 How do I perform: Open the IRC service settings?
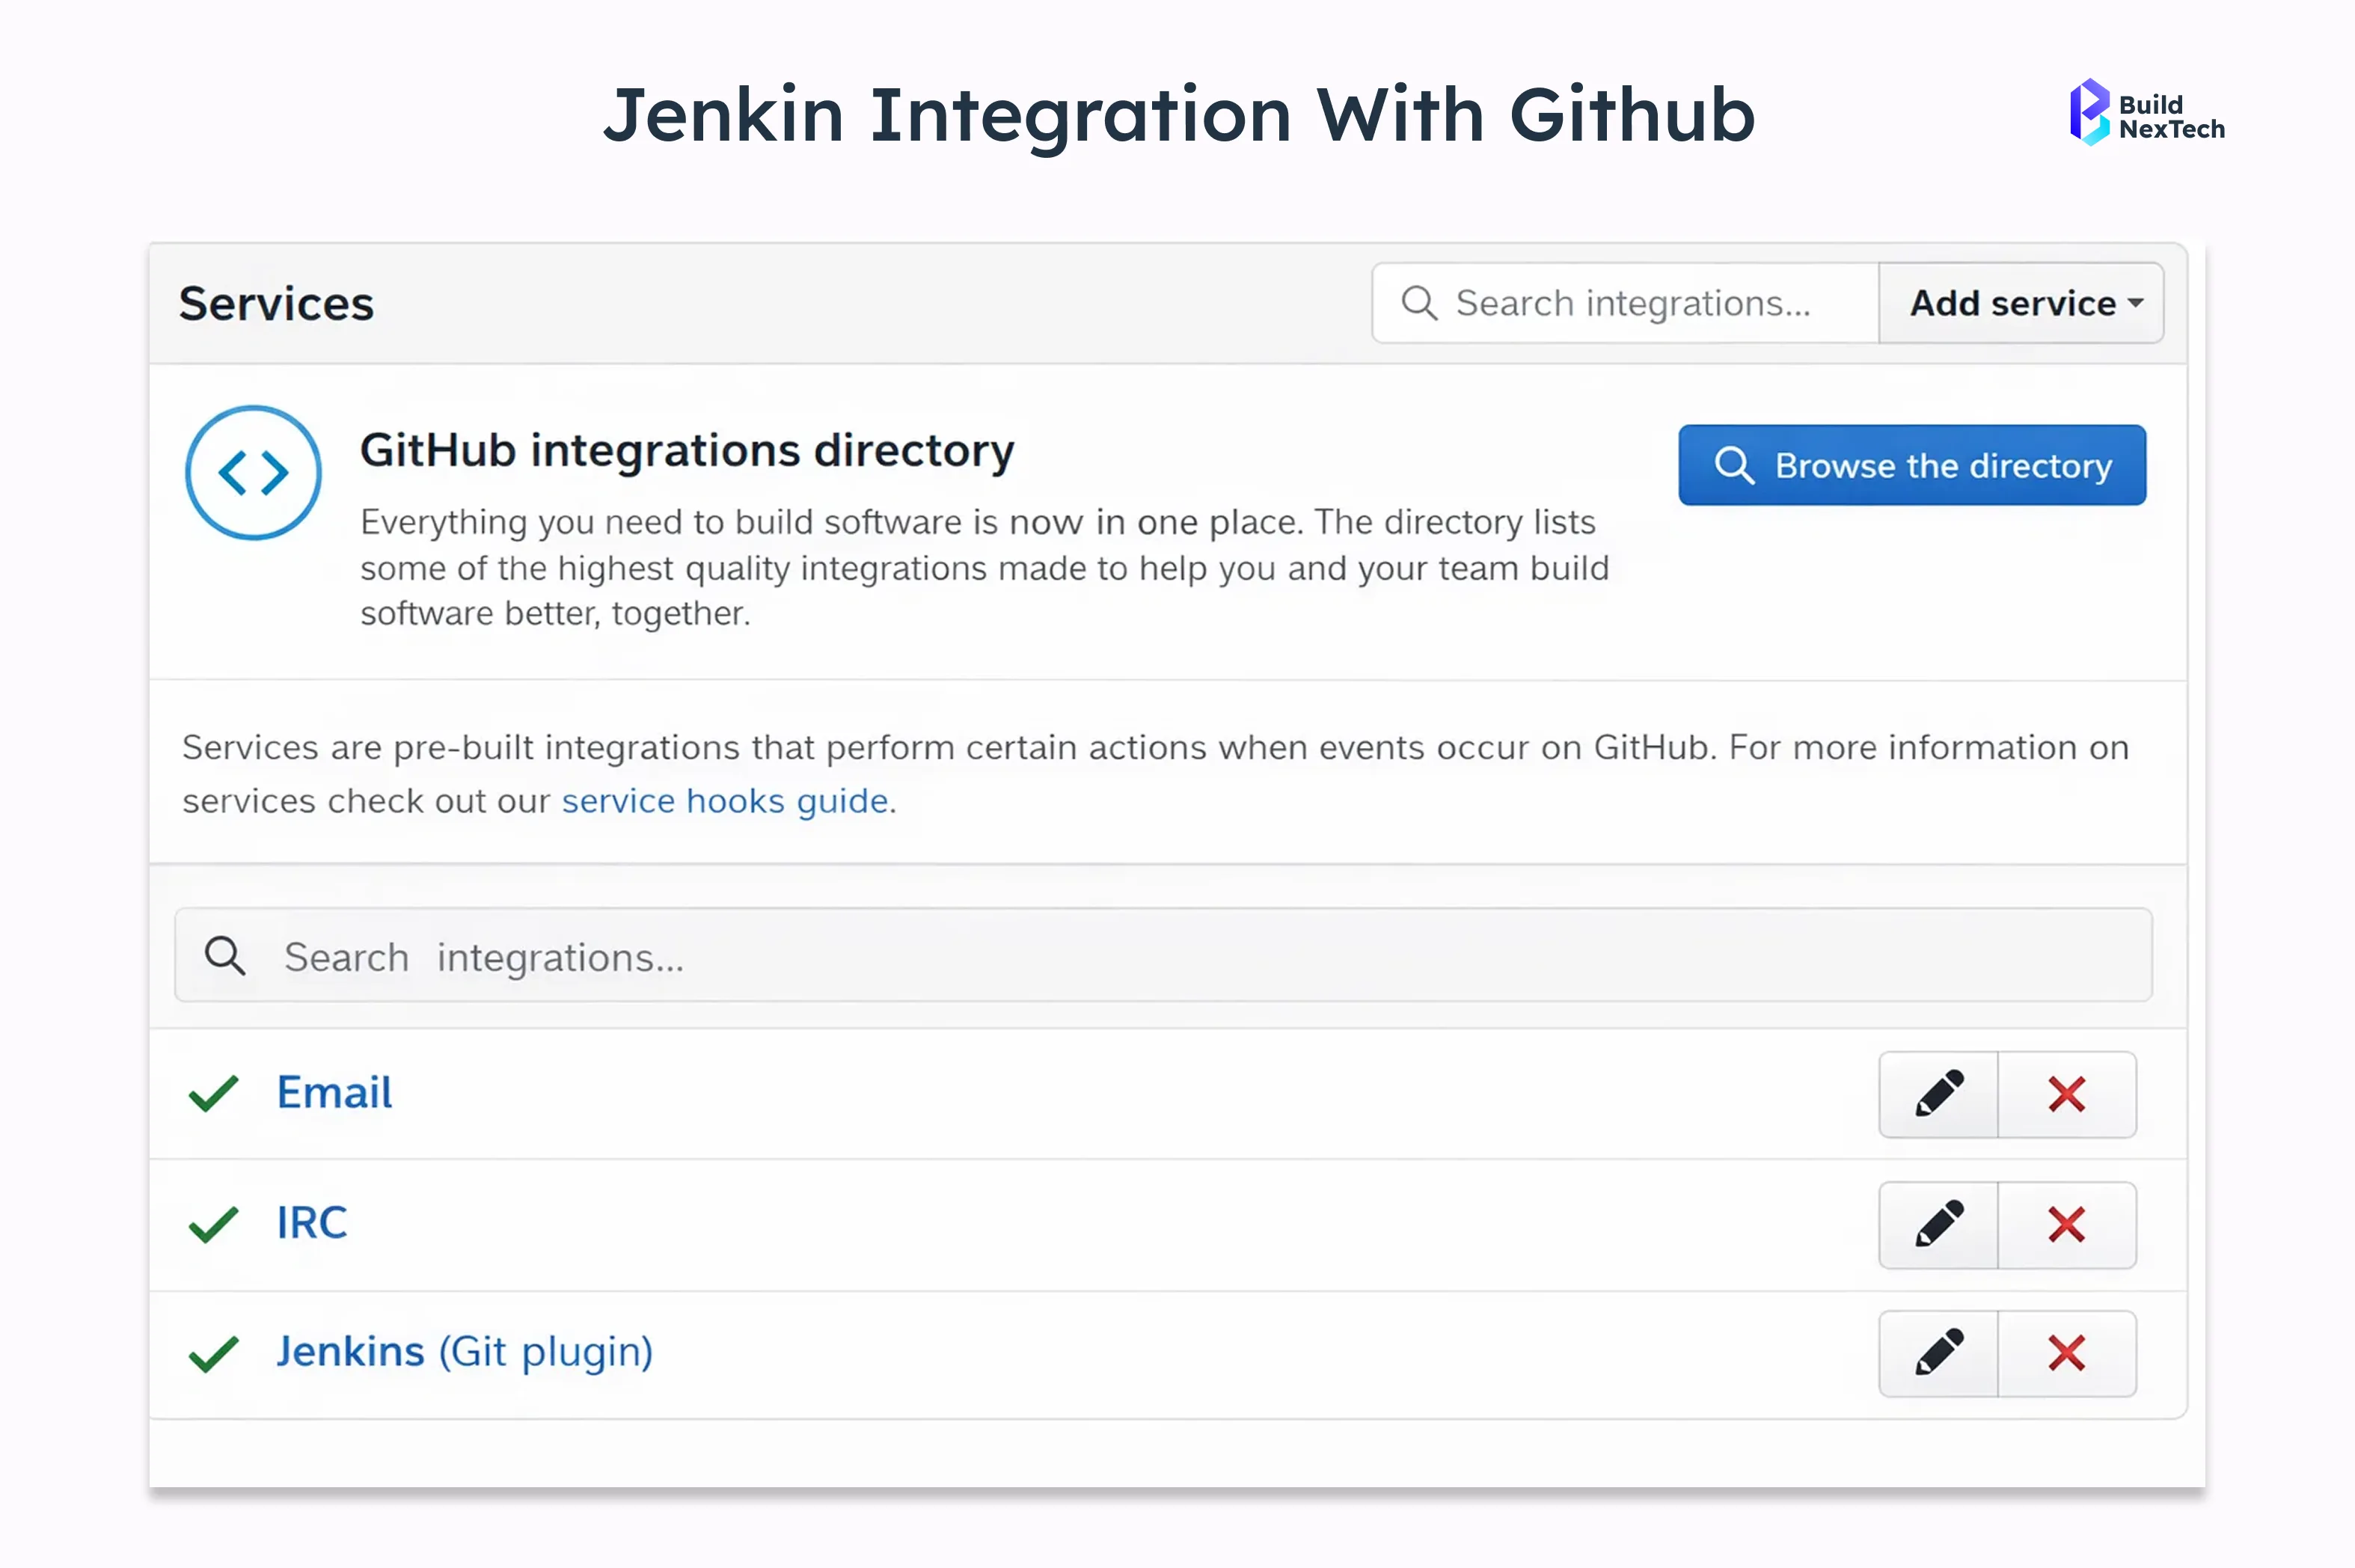(311, 1222)
